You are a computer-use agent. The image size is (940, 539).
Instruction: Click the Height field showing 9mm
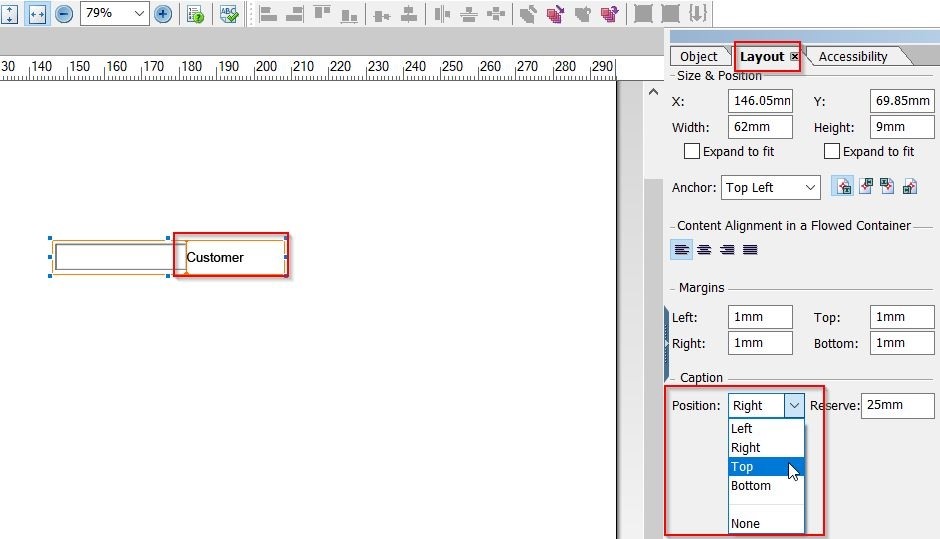(902, 127)
